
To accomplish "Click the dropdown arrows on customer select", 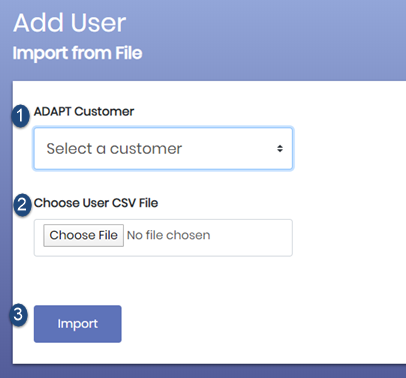I will tap(280, 149).
